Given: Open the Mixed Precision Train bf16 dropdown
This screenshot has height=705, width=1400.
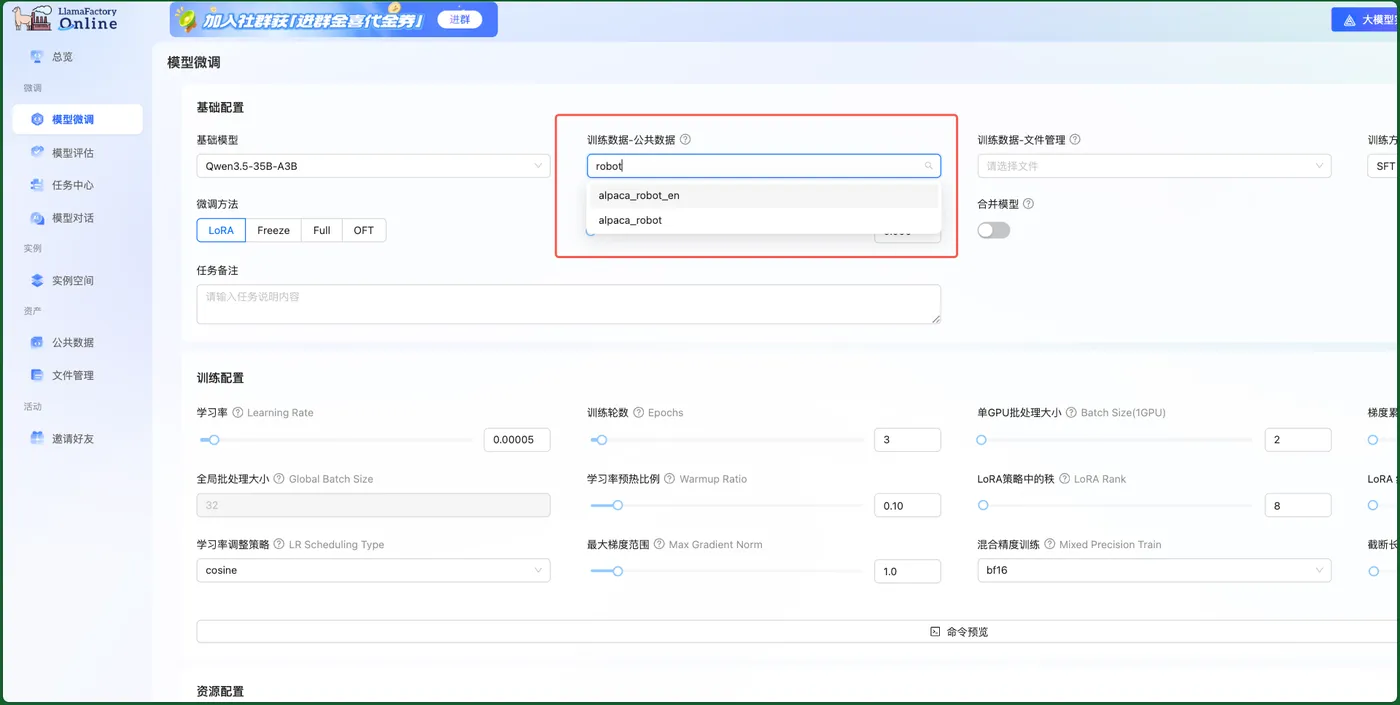Looking at the screenshot, I should click(1154, 570).
